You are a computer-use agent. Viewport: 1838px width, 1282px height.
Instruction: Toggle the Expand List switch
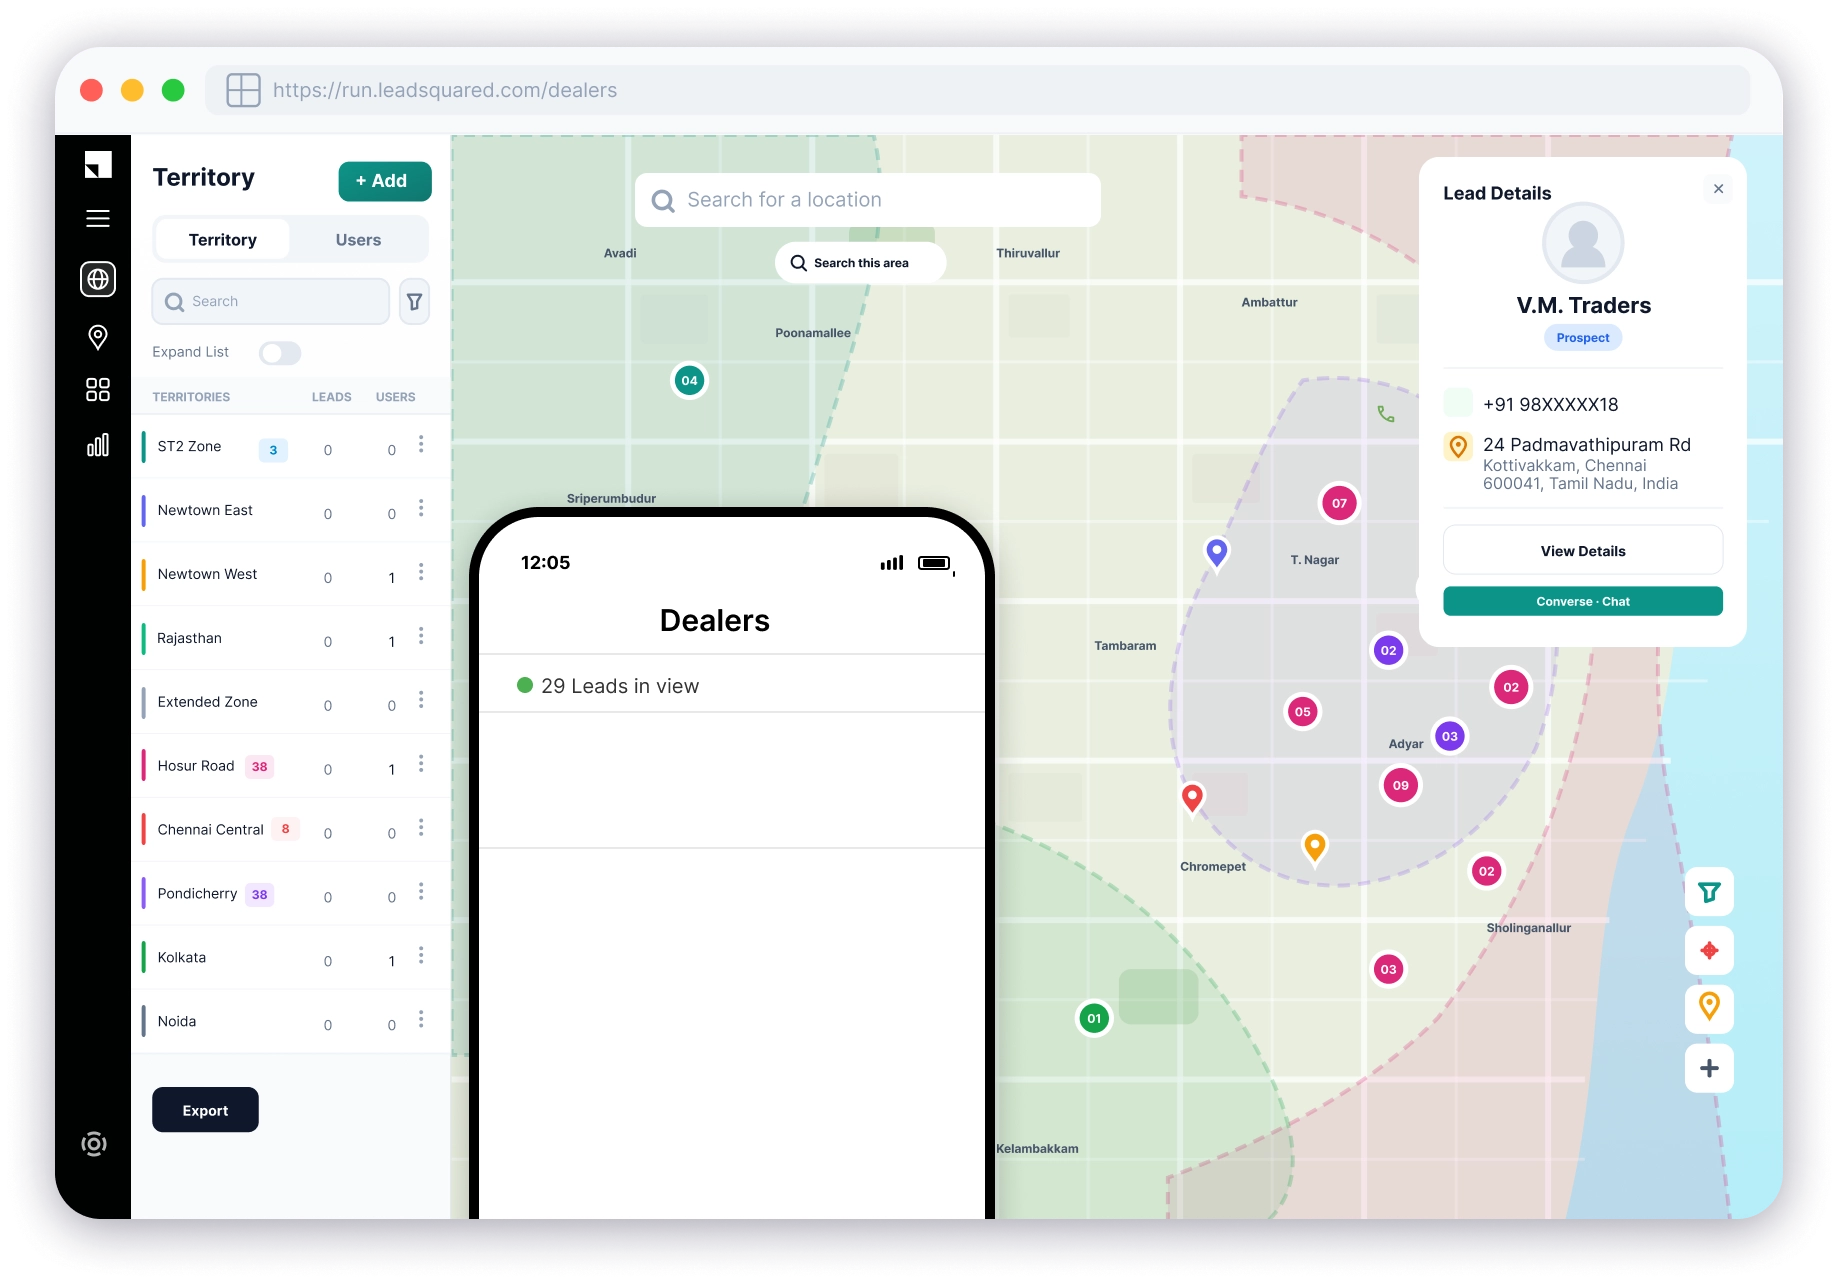pos(280,353)
